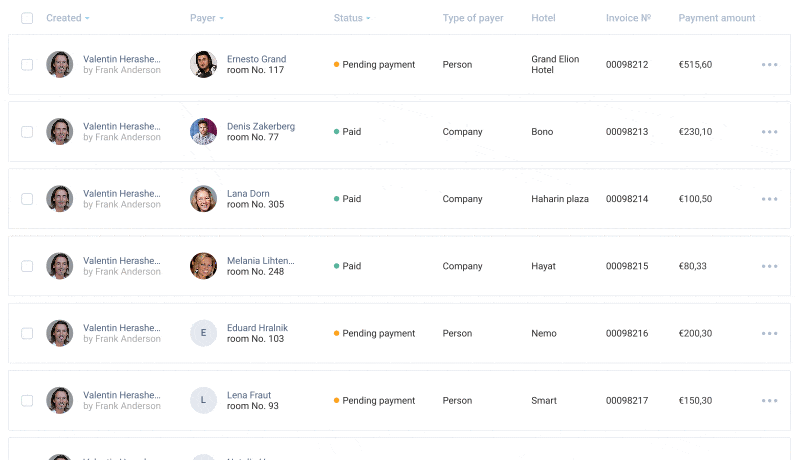Click payment amount €200,30
Image resolution: width=800 pixels, height=460 pixels.
pos(695,334)
